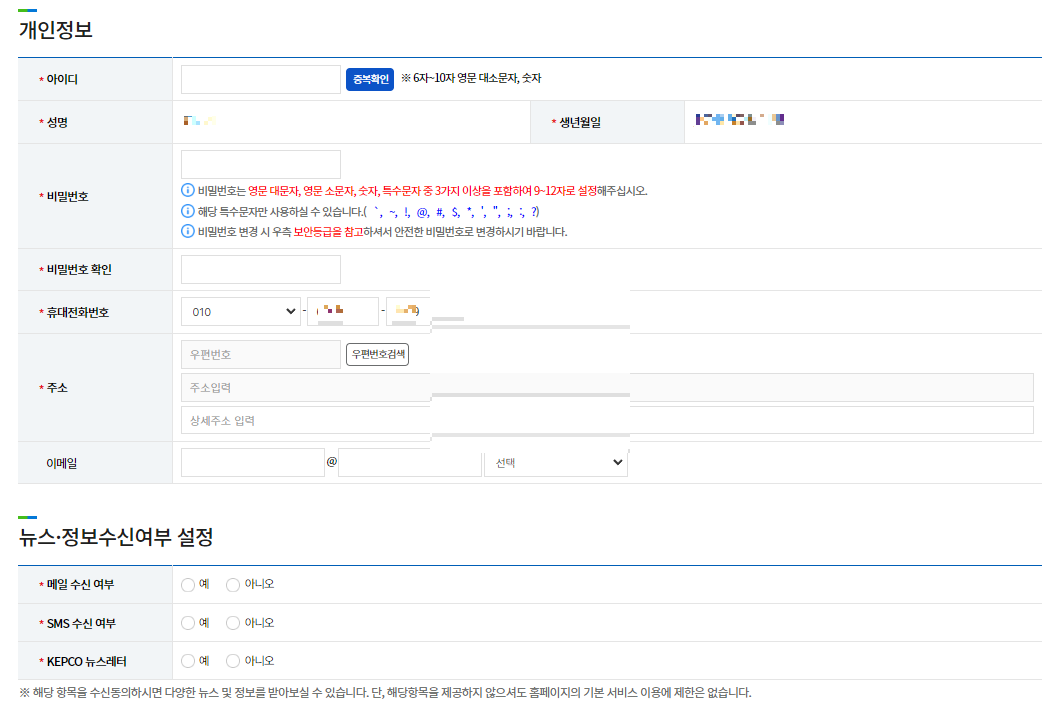Click the 우편번호 field

pyautogui.click(x=260, y=353)
